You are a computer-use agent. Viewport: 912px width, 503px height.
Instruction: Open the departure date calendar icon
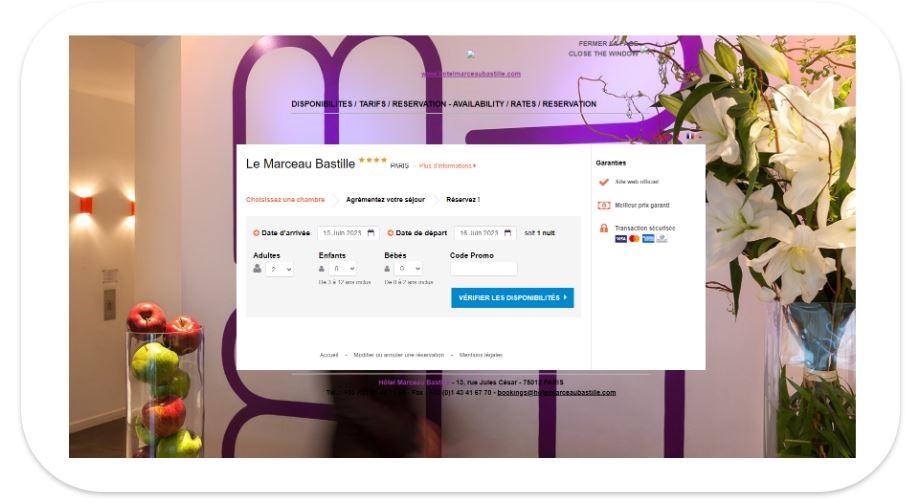coord(508,233)
